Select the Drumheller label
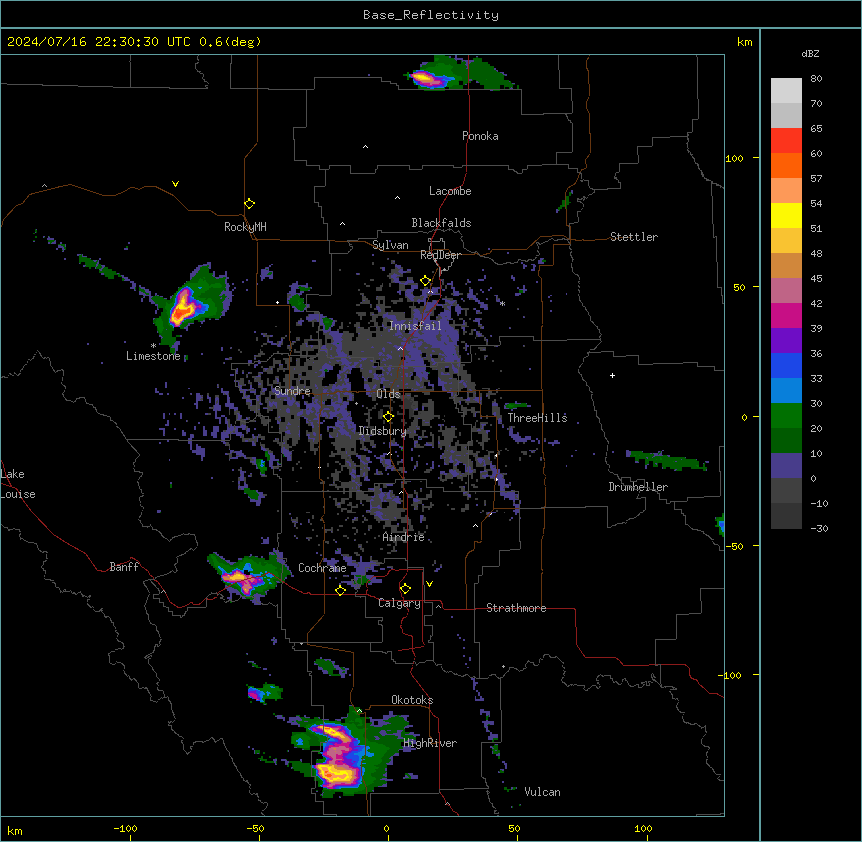 (638, 487)
